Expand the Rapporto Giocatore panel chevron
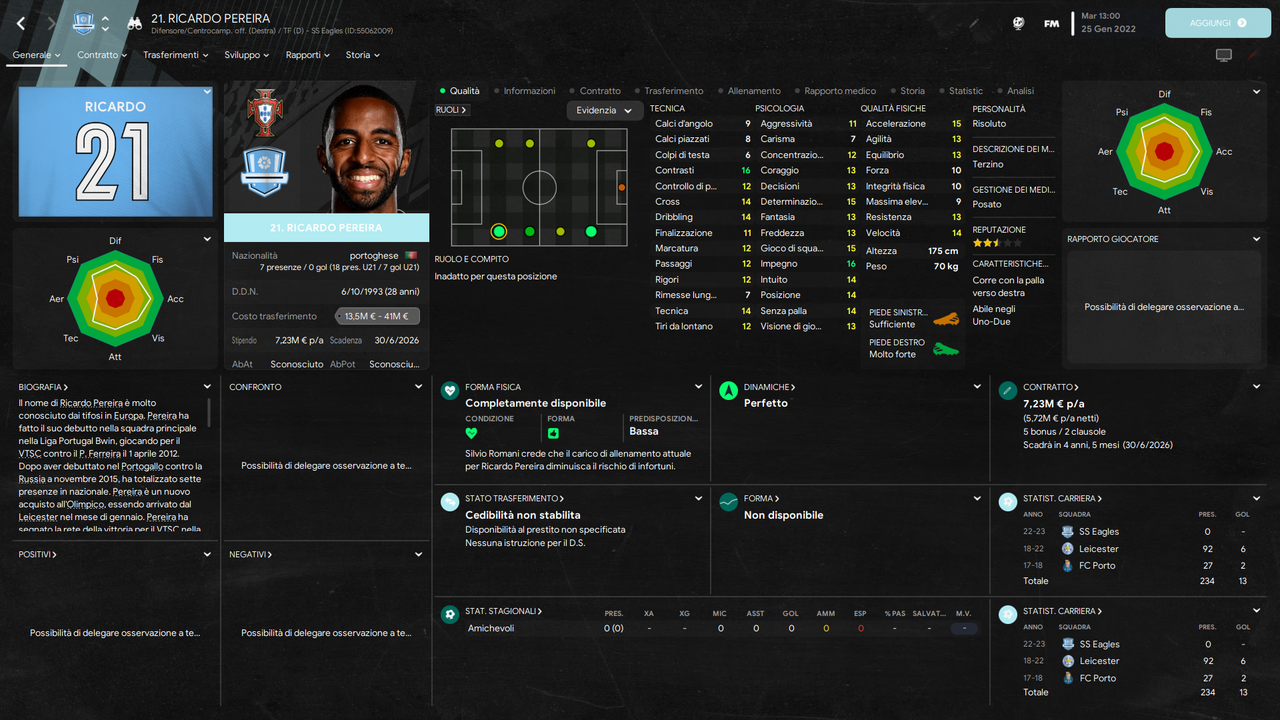This screenshot has width=1280, height=720. tap(1257, 239)
